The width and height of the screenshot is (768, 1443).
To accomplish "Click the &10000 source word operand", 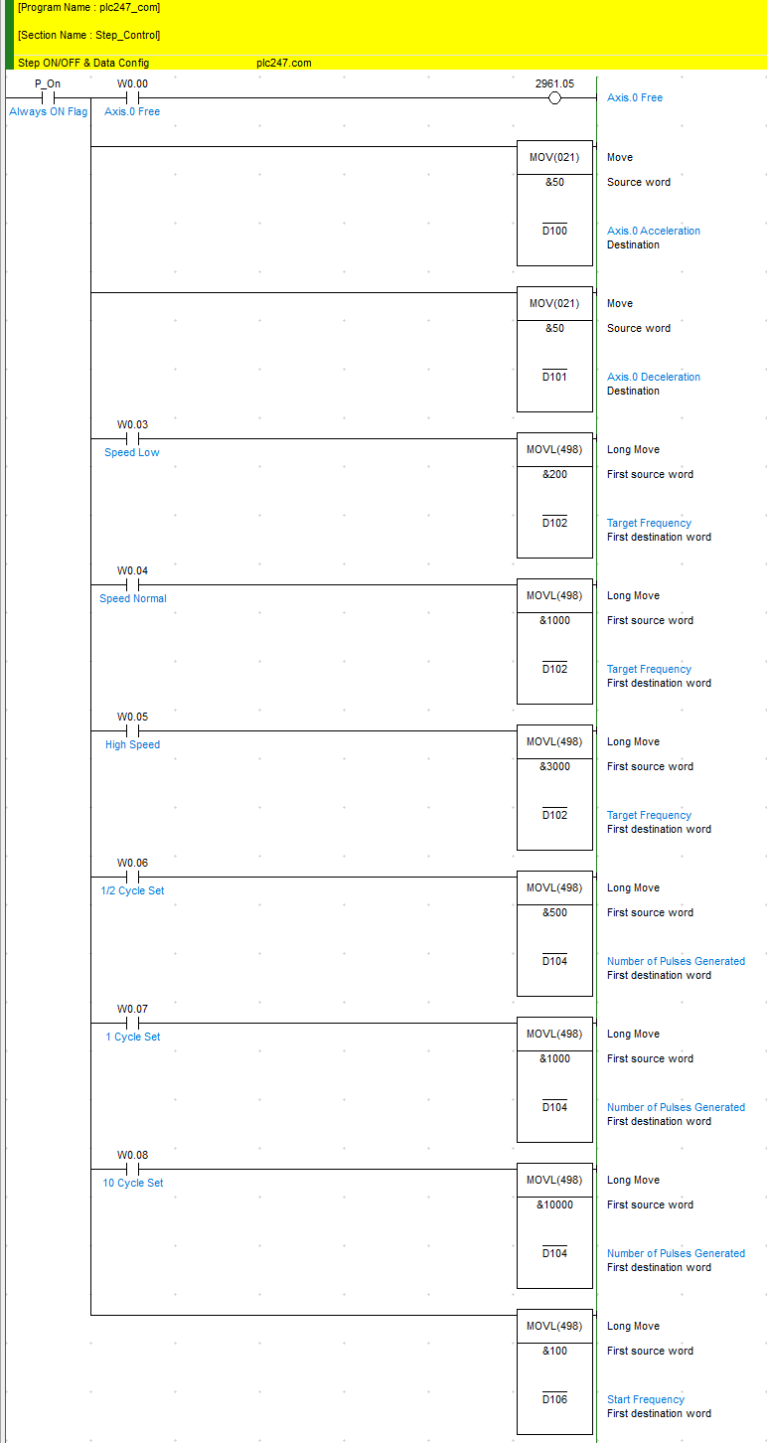I will [554, 1204].
